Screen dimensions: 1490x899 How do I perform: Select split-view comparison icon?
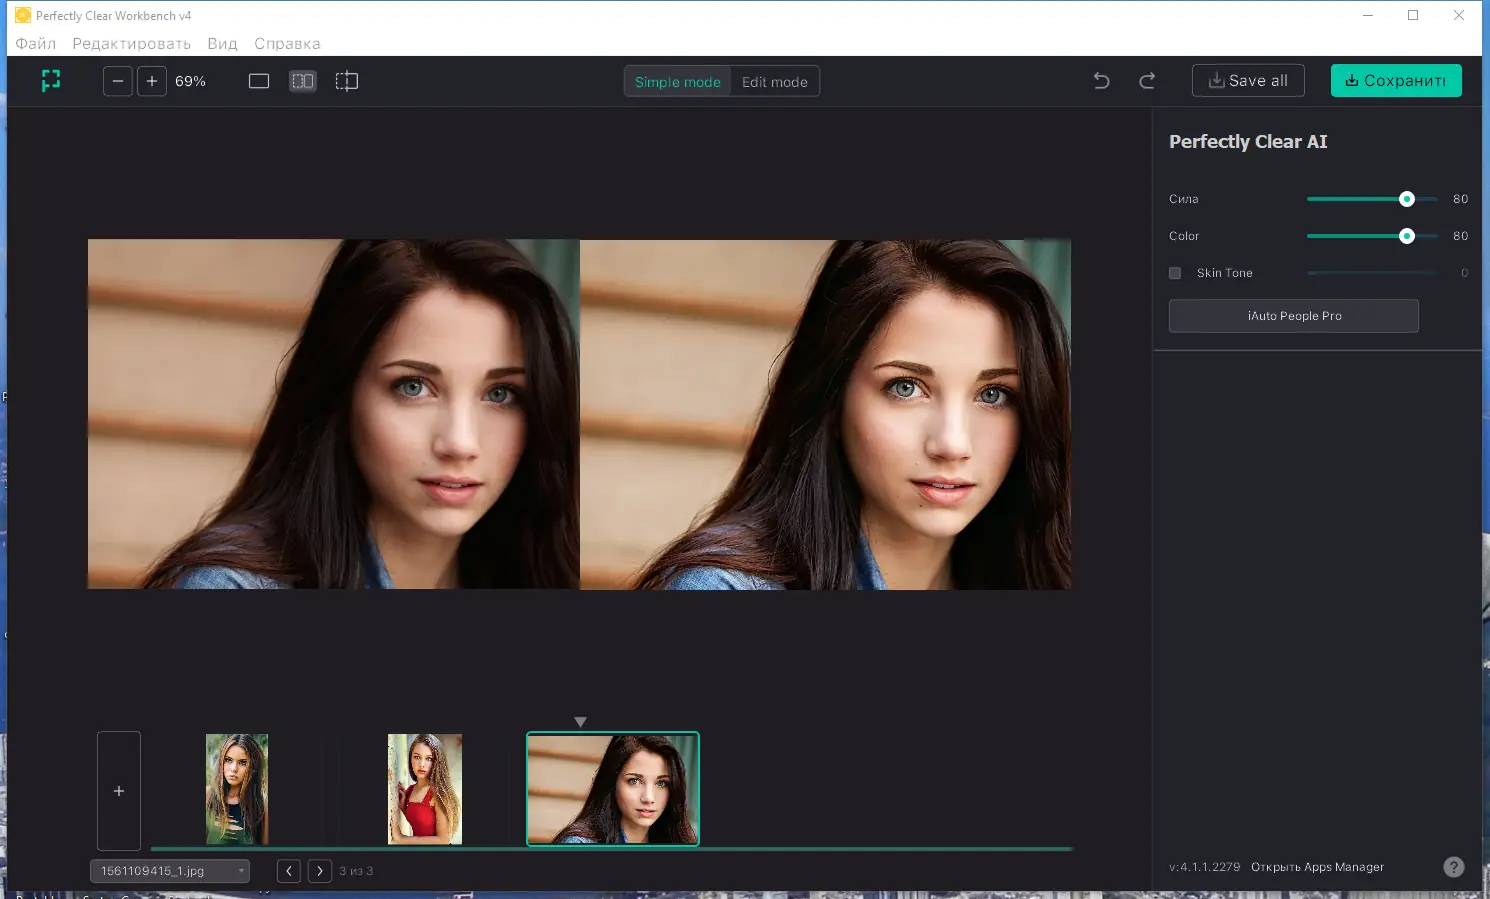347,81
